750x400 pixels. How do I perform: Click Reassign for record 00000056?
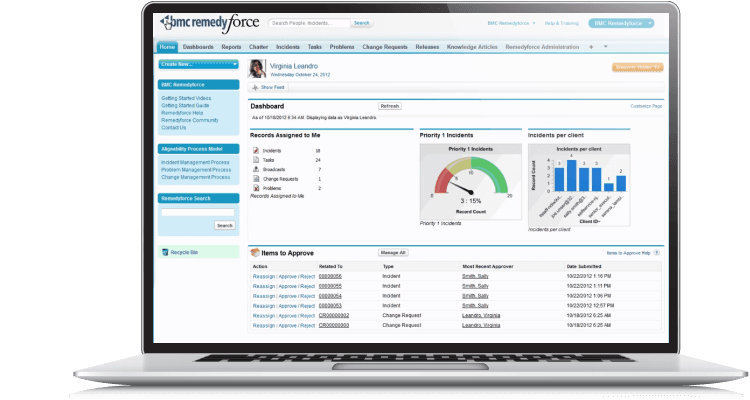[x=264, y=277]
